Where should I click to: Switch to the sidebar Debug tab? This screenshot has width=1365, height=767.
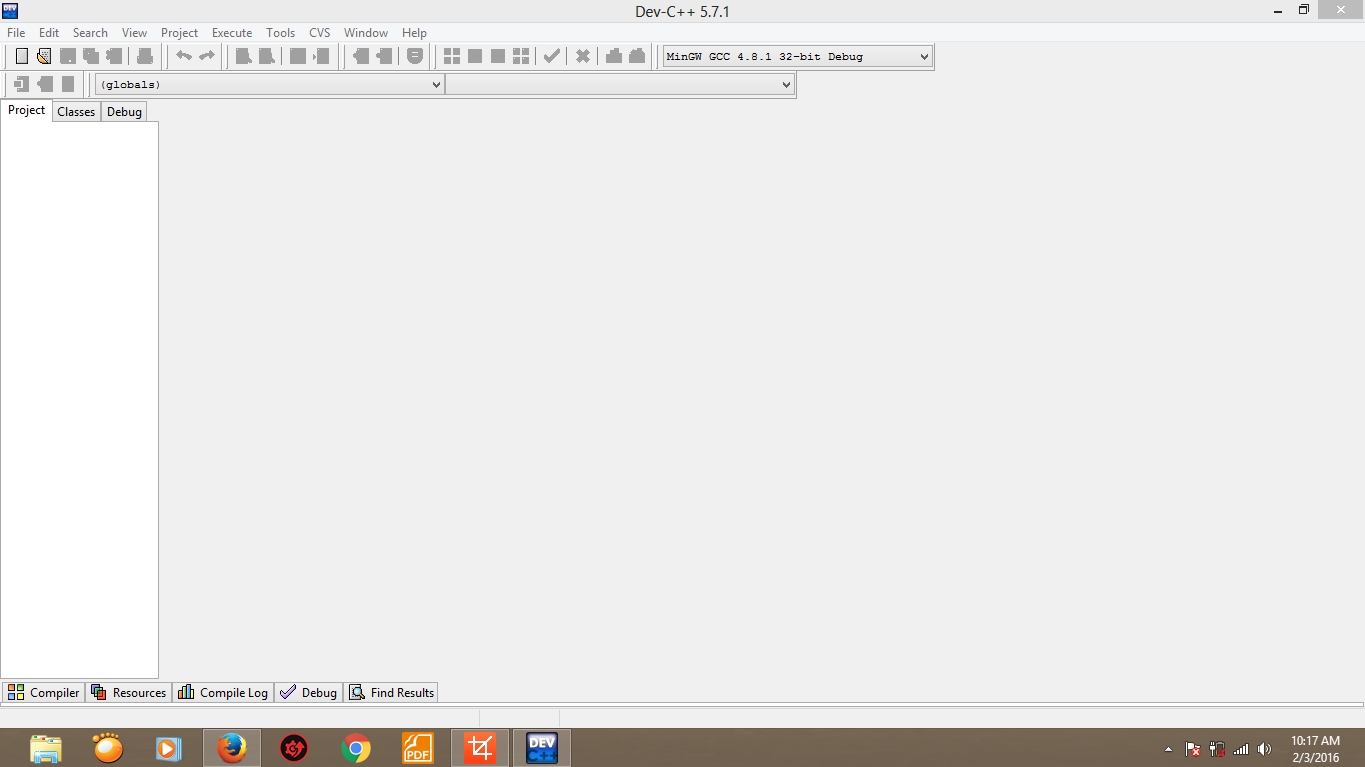tap(124, 112)
